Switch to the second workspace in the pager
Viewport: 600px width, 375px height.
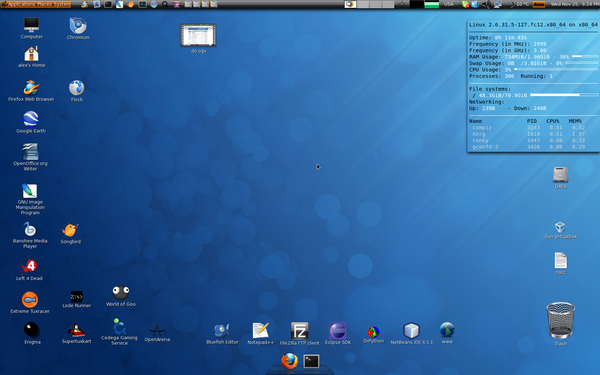(x=363, y=5)
